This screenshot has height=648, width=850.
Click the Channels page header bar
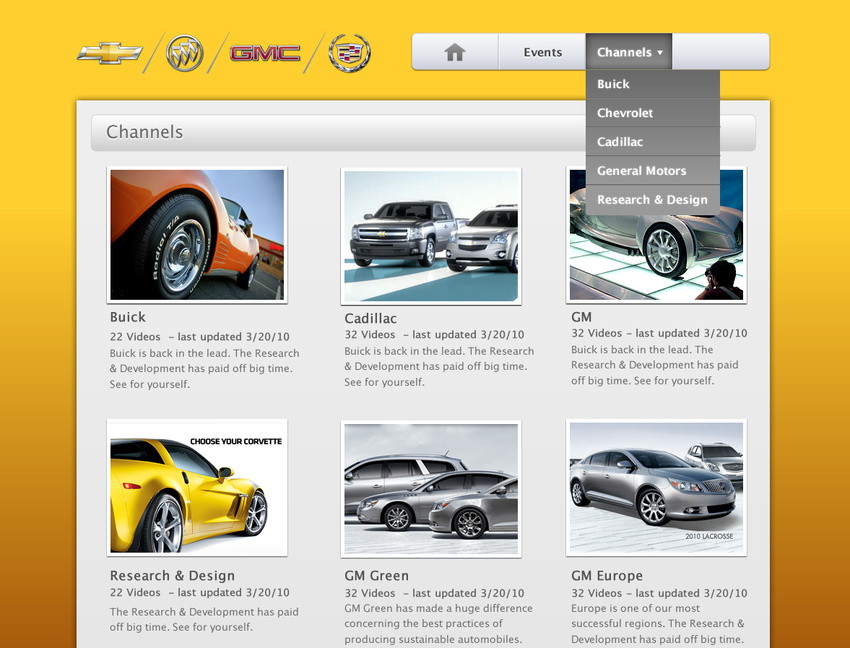click(x=423, y=132)
